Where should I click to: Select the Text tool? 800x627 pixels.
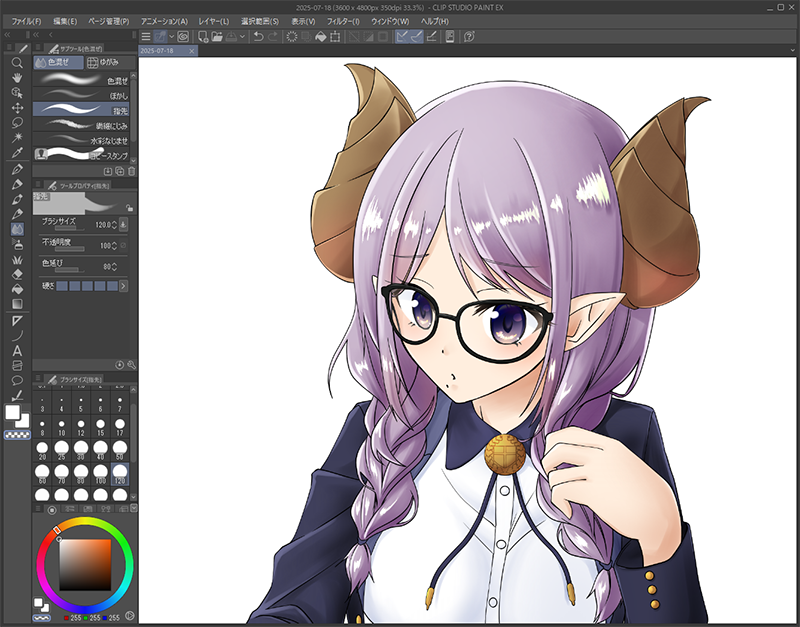coord(17,351)
